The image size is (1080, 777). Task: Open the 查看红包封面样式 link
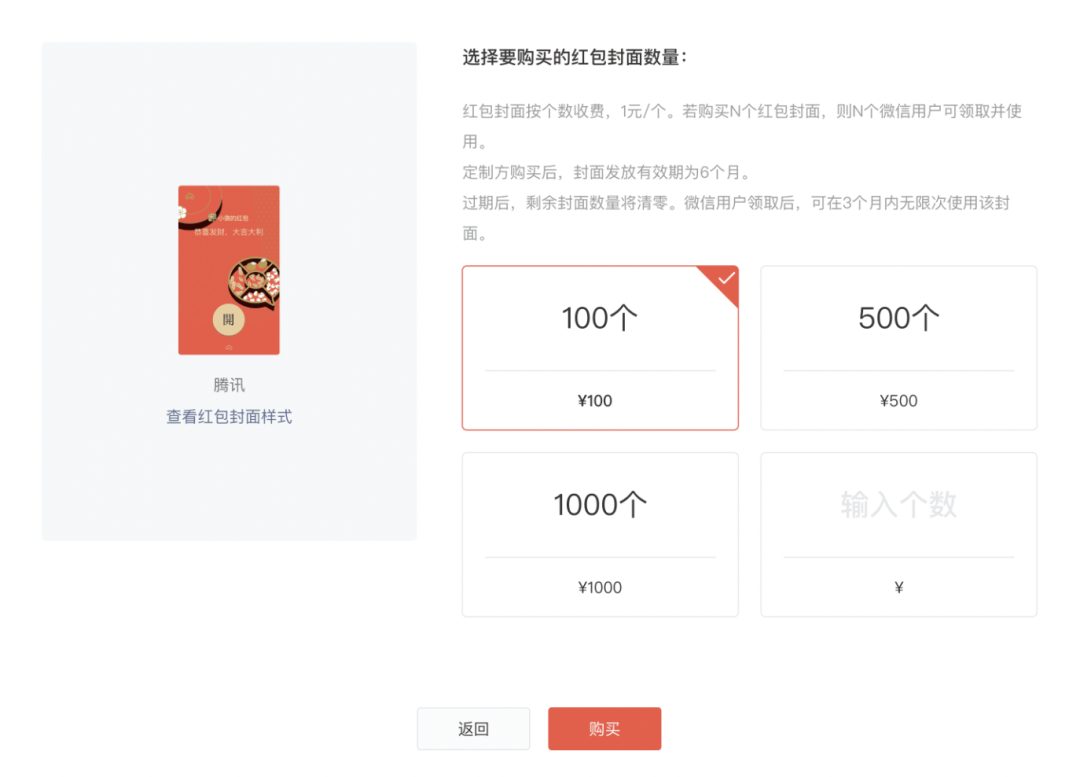tap(229, 416)
